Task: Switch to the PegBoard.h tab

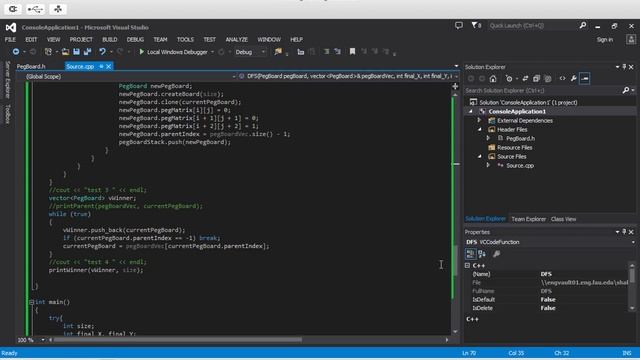Action: tap(31, 66)
